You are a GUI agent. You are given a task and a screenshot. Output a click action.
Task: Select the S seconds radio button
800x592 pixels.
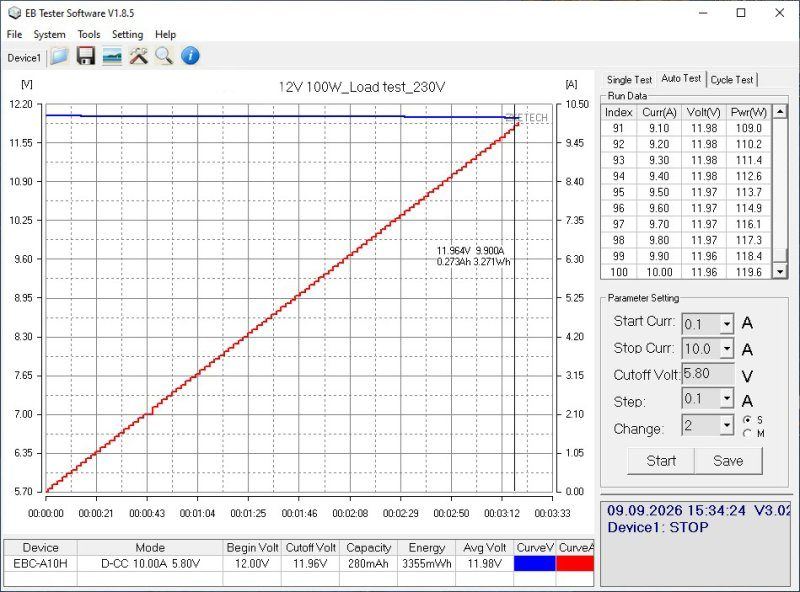[747, 420]
